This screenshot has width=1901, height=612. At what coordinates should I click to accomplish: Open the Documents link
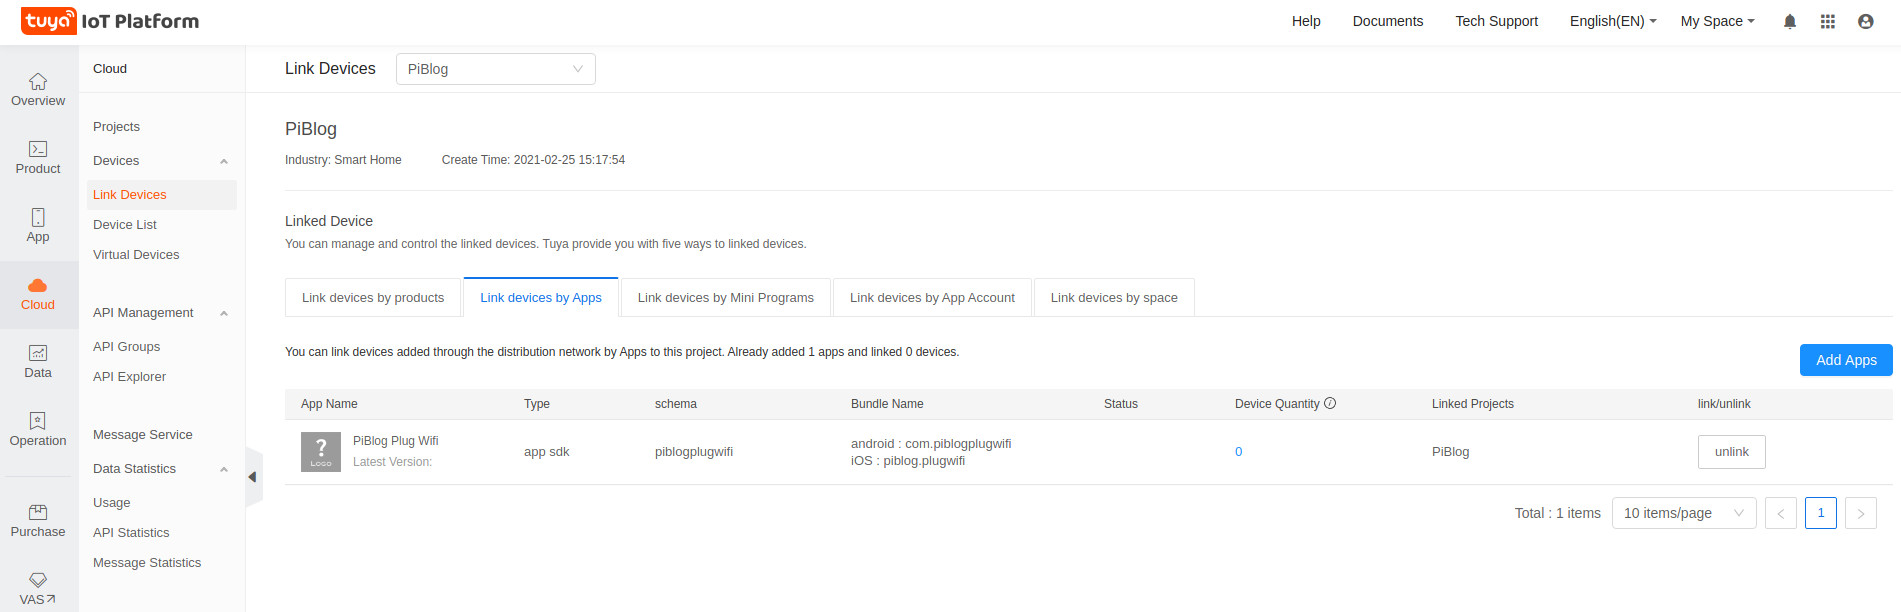coord(1388,21)
